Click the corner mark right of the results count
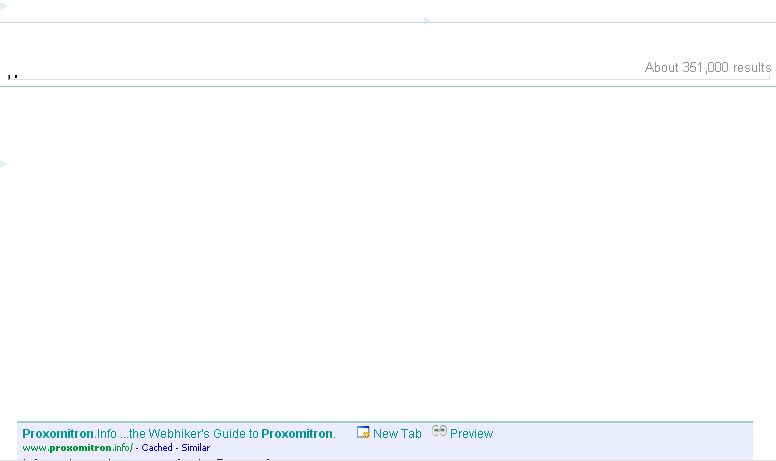776x461 pixels. point(770,76)
